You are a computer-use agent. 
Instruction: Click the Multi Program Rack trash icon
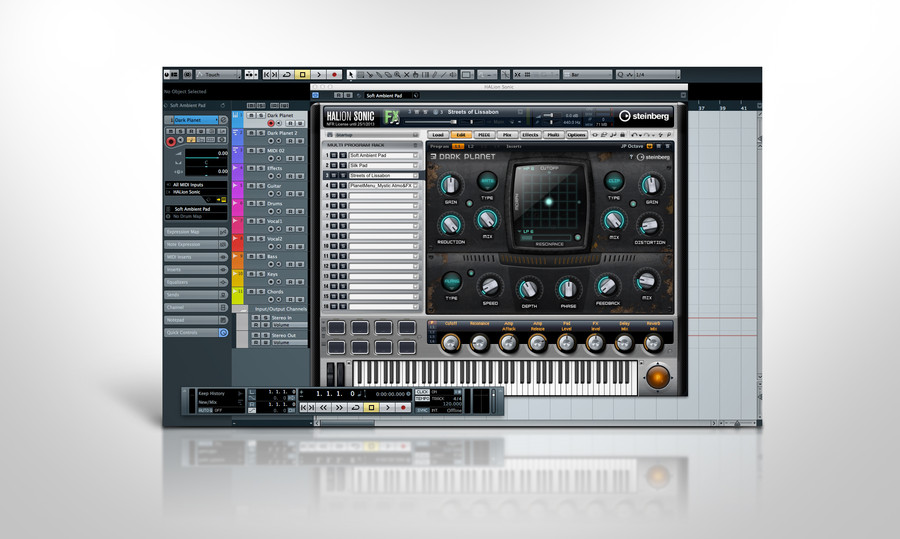tap(416, 145)
